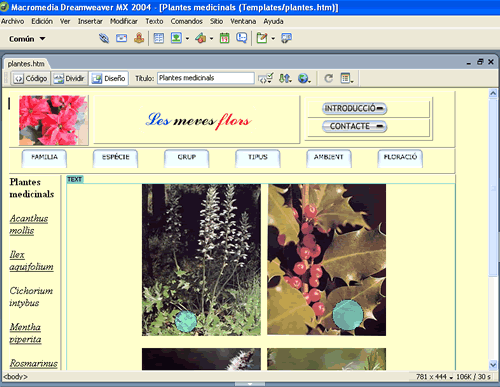The image size is (500, 387).
Task: Click the FLORACIÓ navigation button
Action: coord(400,158)
